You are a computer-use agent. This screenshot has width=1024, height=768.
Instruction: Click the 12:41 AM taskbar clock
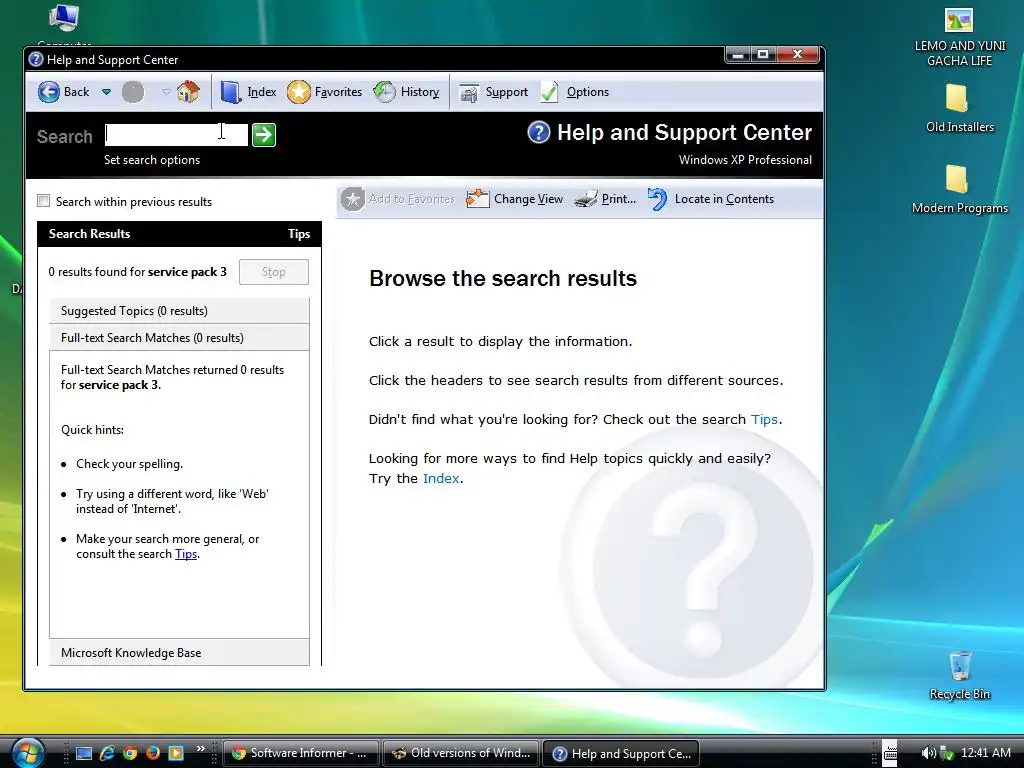pyautogui.click(x=985, y=753)
